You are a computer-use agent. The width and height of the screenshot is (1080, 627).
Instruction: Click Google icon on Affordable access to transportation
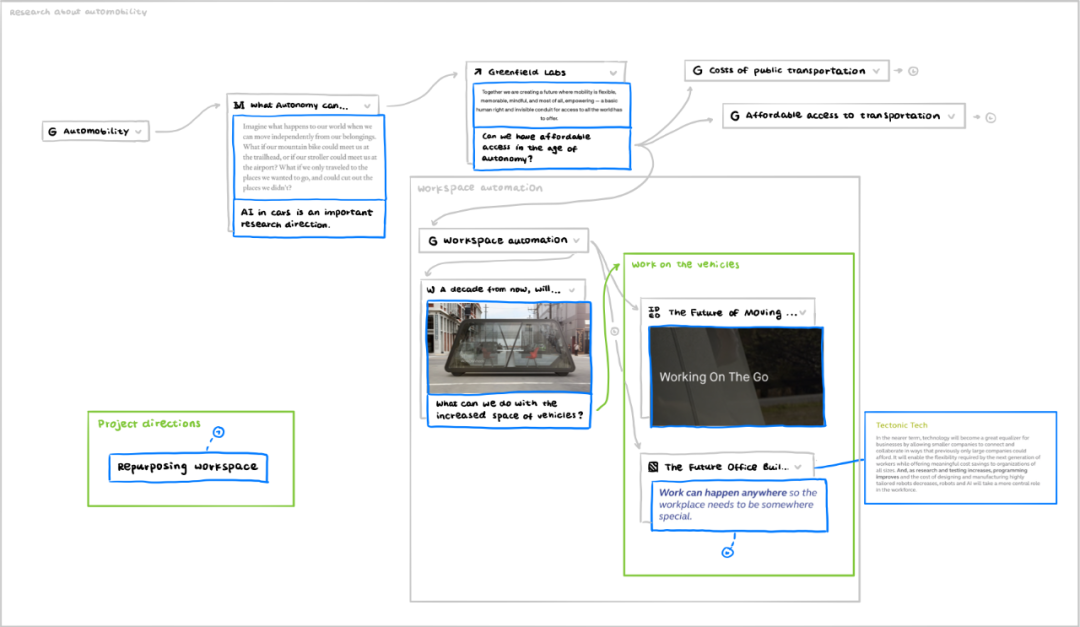735,116
